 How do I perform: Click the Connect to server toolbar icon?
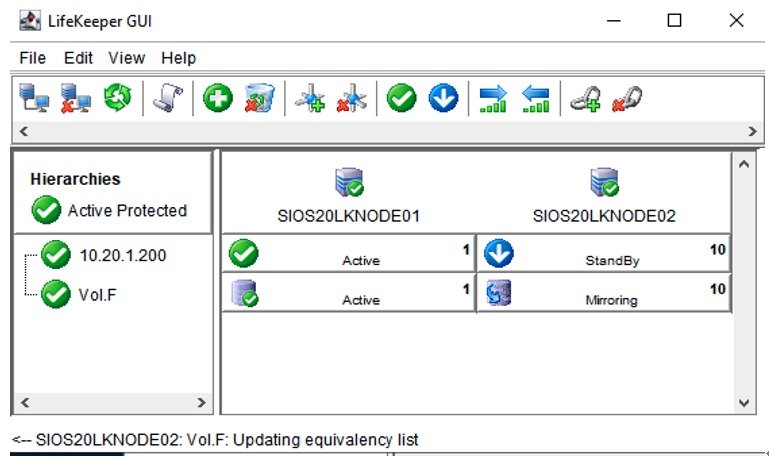point(34,98)
